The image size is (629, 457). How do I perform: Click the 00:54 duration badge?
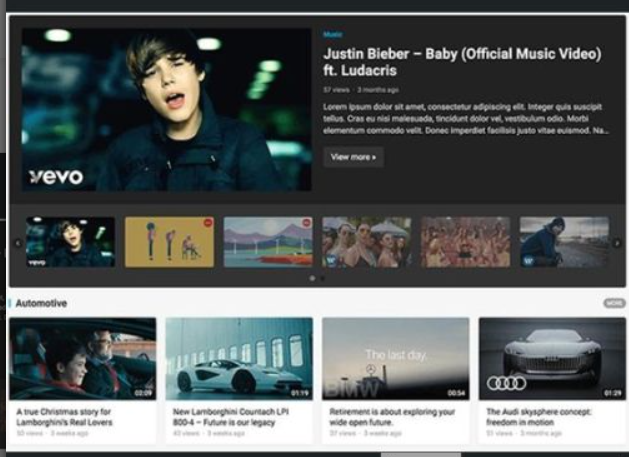coord(456,393)
